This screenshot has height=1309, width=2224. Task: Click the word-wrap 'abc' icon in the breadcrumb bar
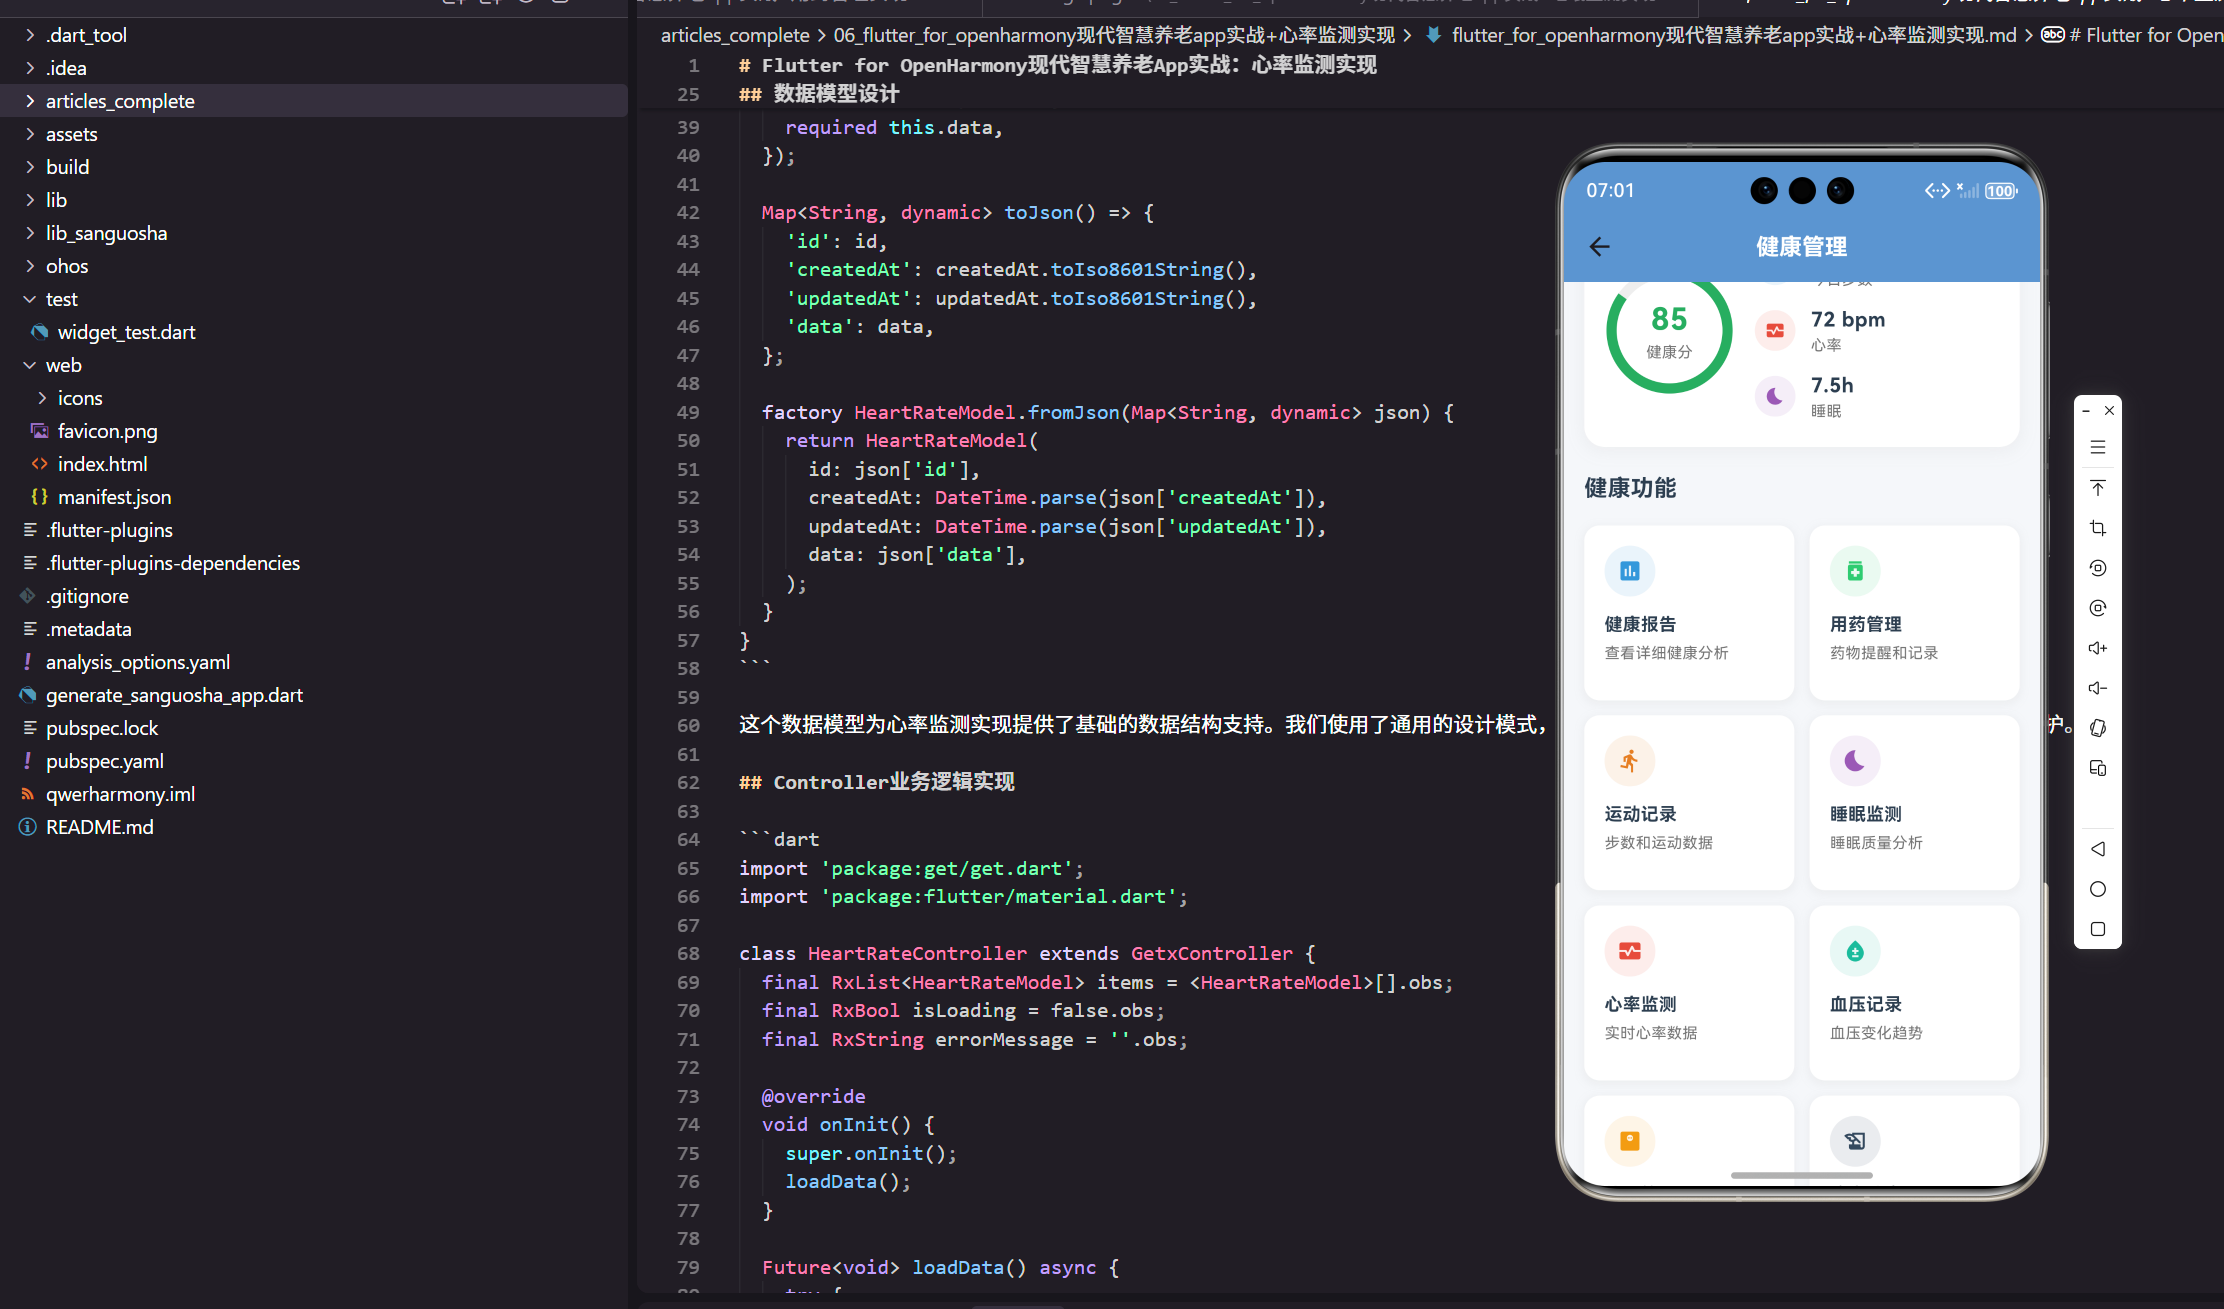(x=2053, y=34)
